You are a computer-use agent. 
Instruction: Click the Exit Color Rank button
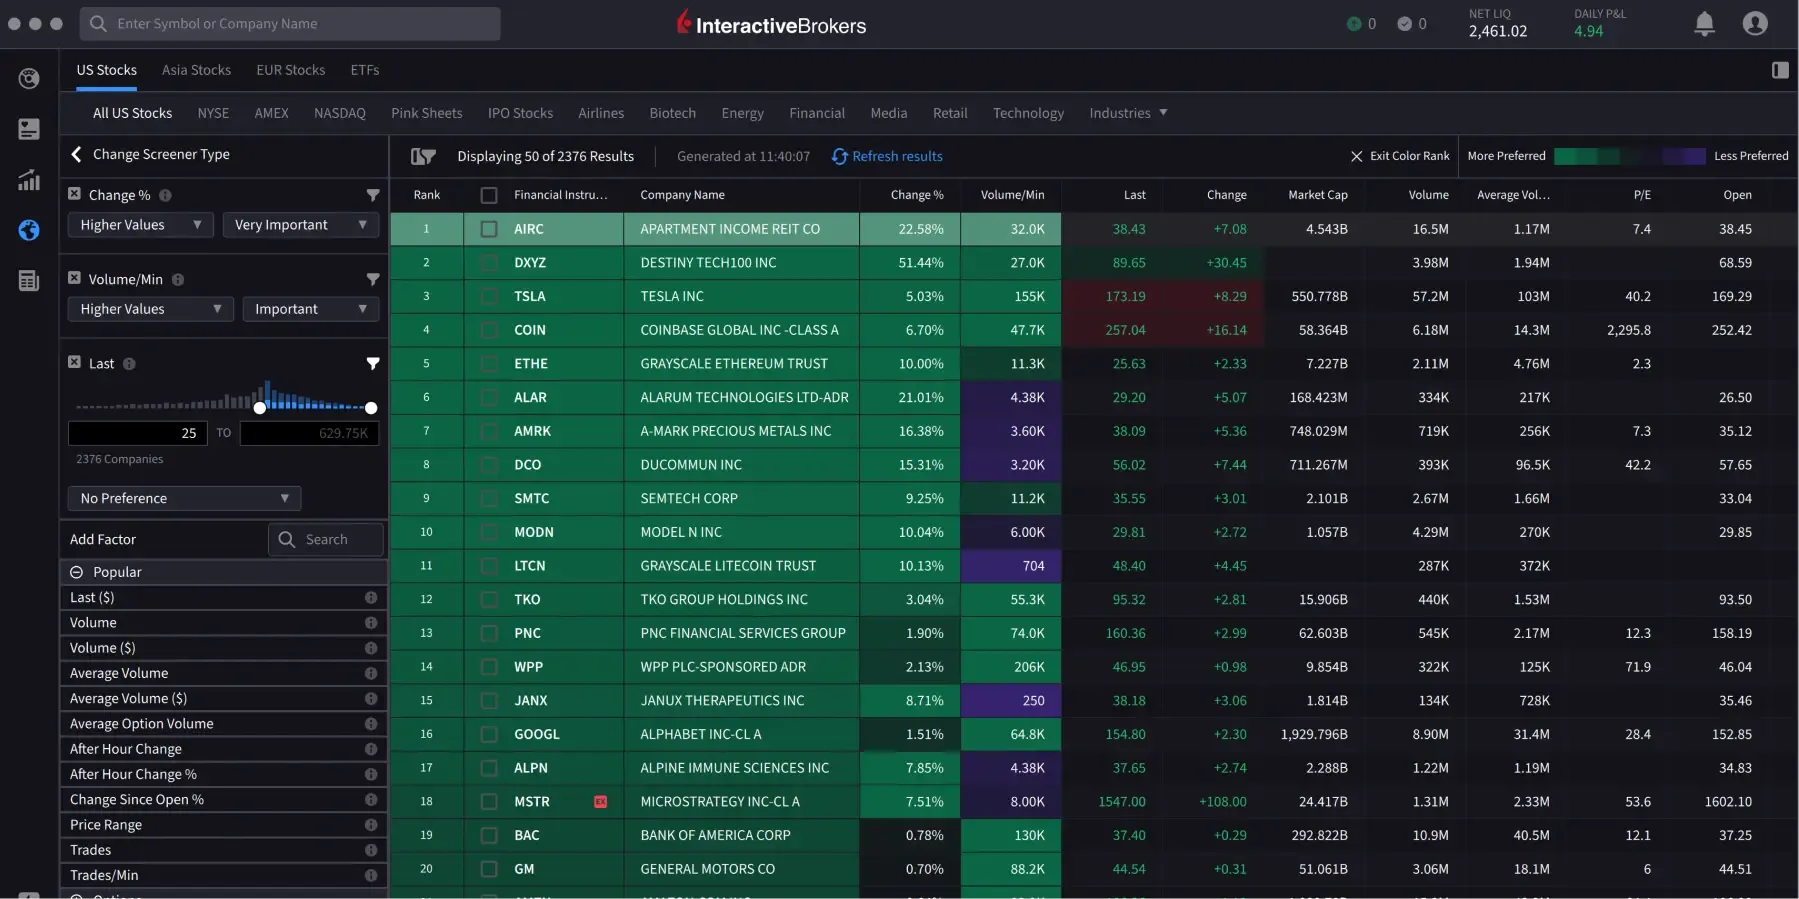(x=1399, y=156)
